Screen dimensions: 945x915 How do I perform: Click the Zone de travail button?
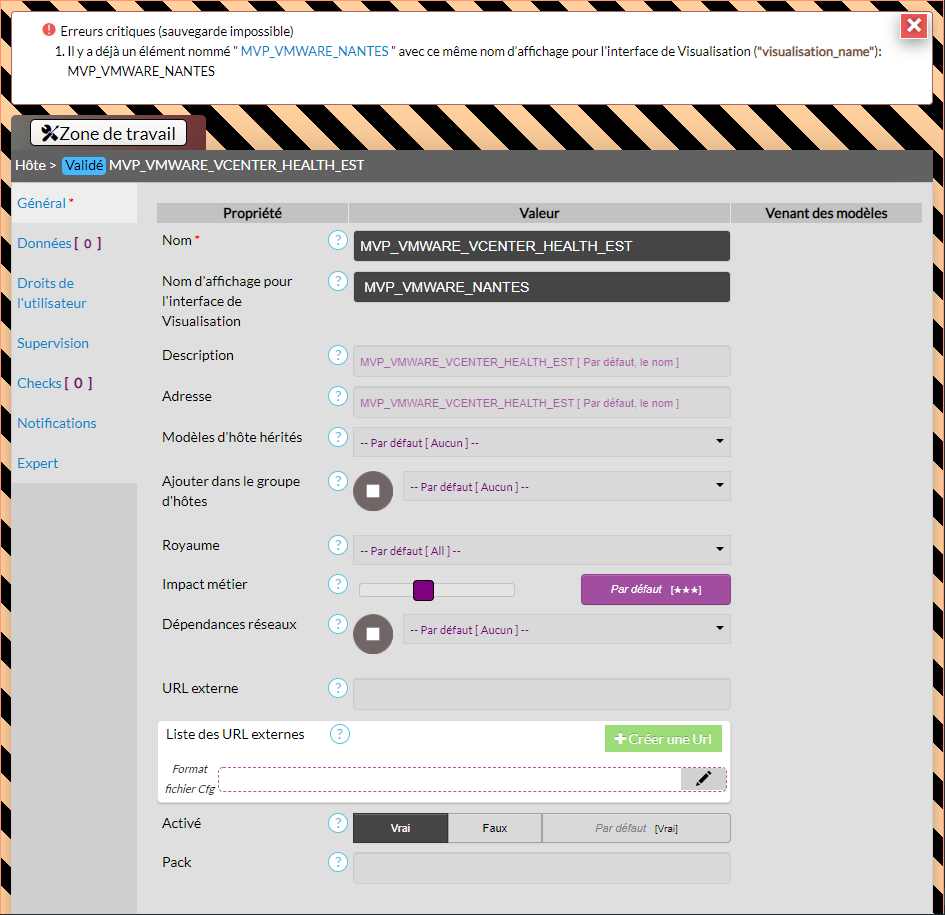point(108,133)
